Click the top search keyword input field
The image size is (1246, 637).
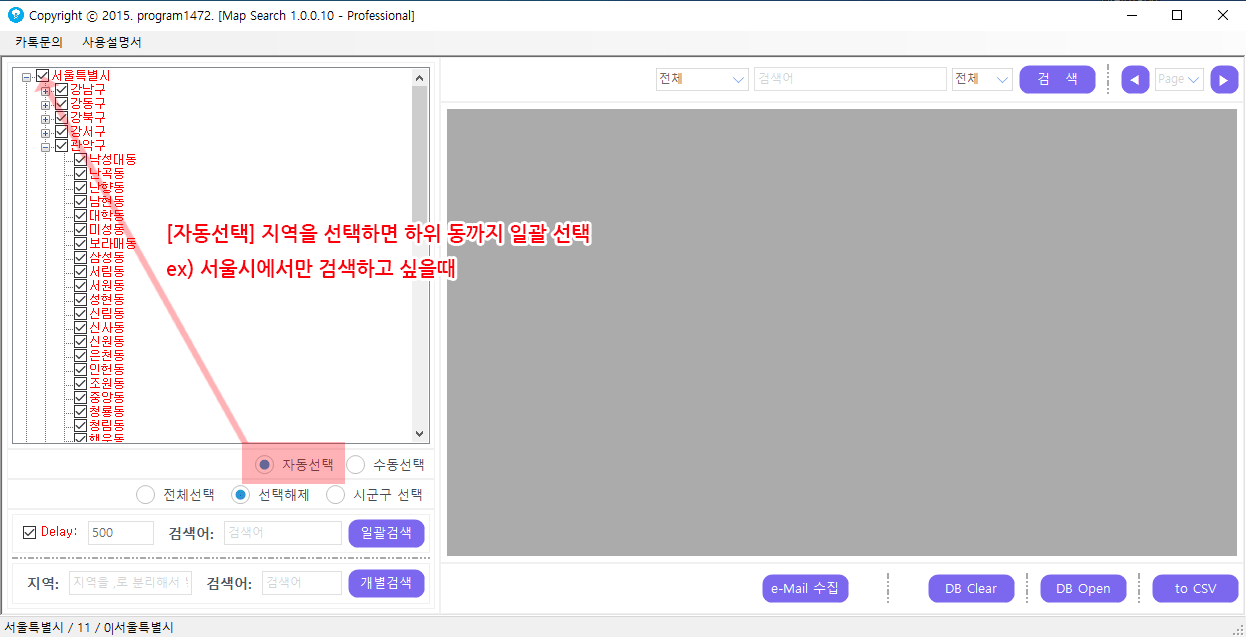click(x=849, y=80)
